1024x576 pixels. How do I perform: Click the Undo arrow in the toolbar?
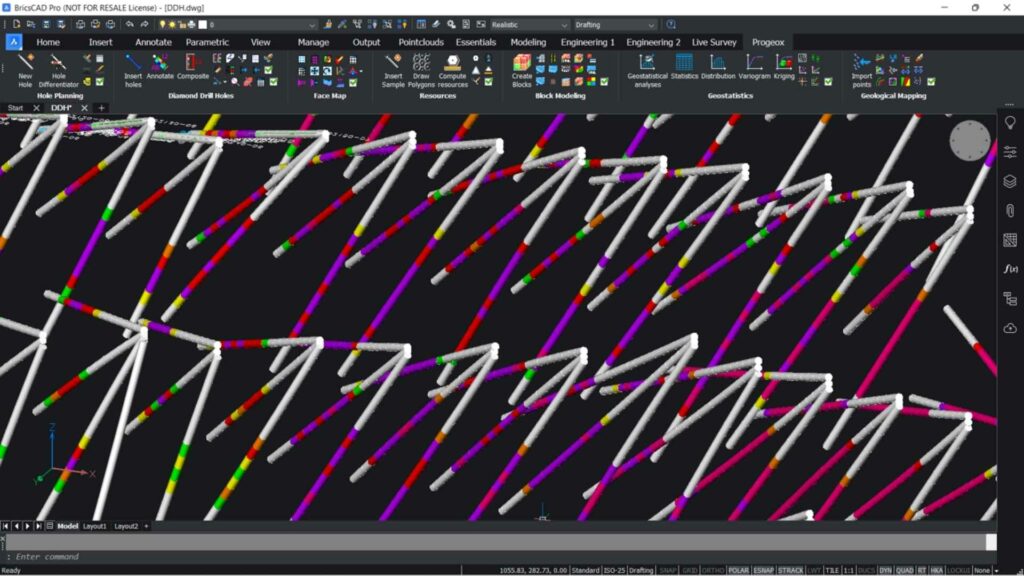pyautogui.click(x=129, y=24)
